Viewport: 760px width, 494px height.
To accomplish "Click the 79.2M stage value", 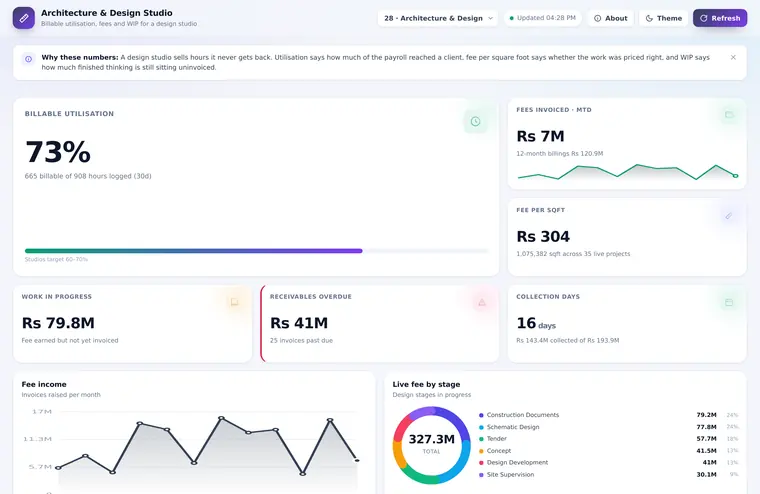I will point(706,415).
